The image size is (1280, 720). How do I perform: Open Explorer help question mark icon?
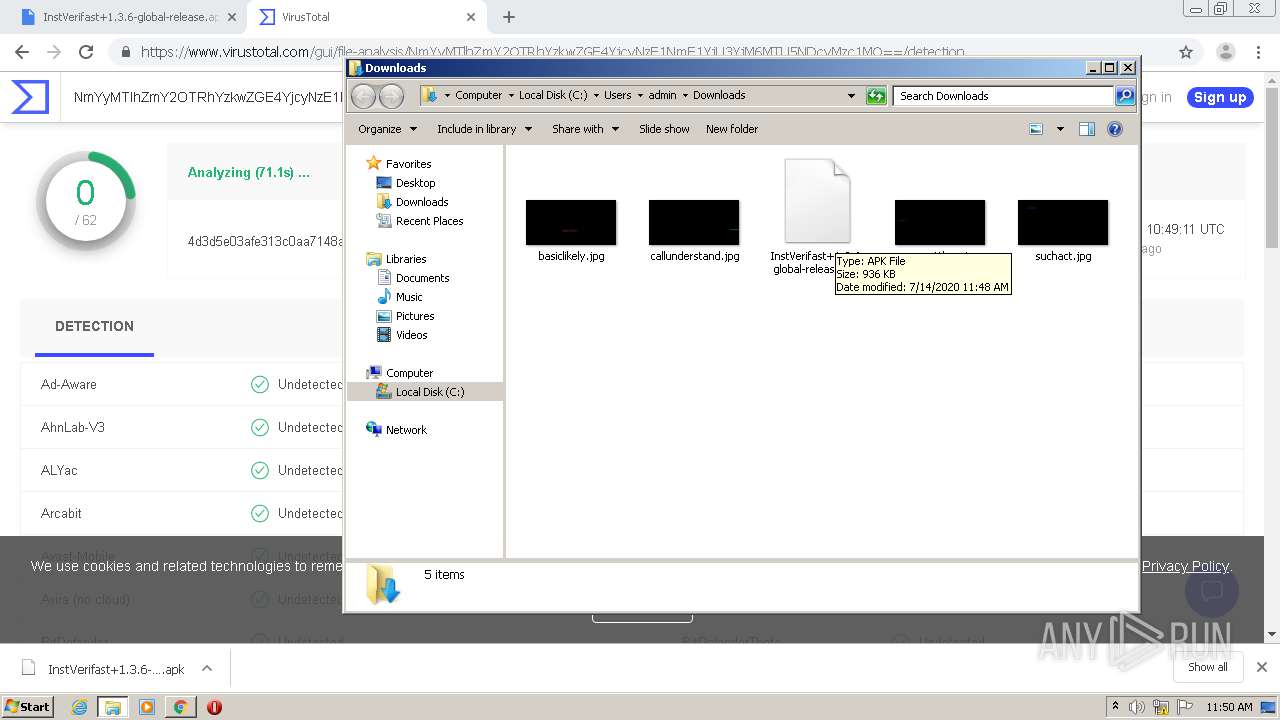(x=1115, y=129)
